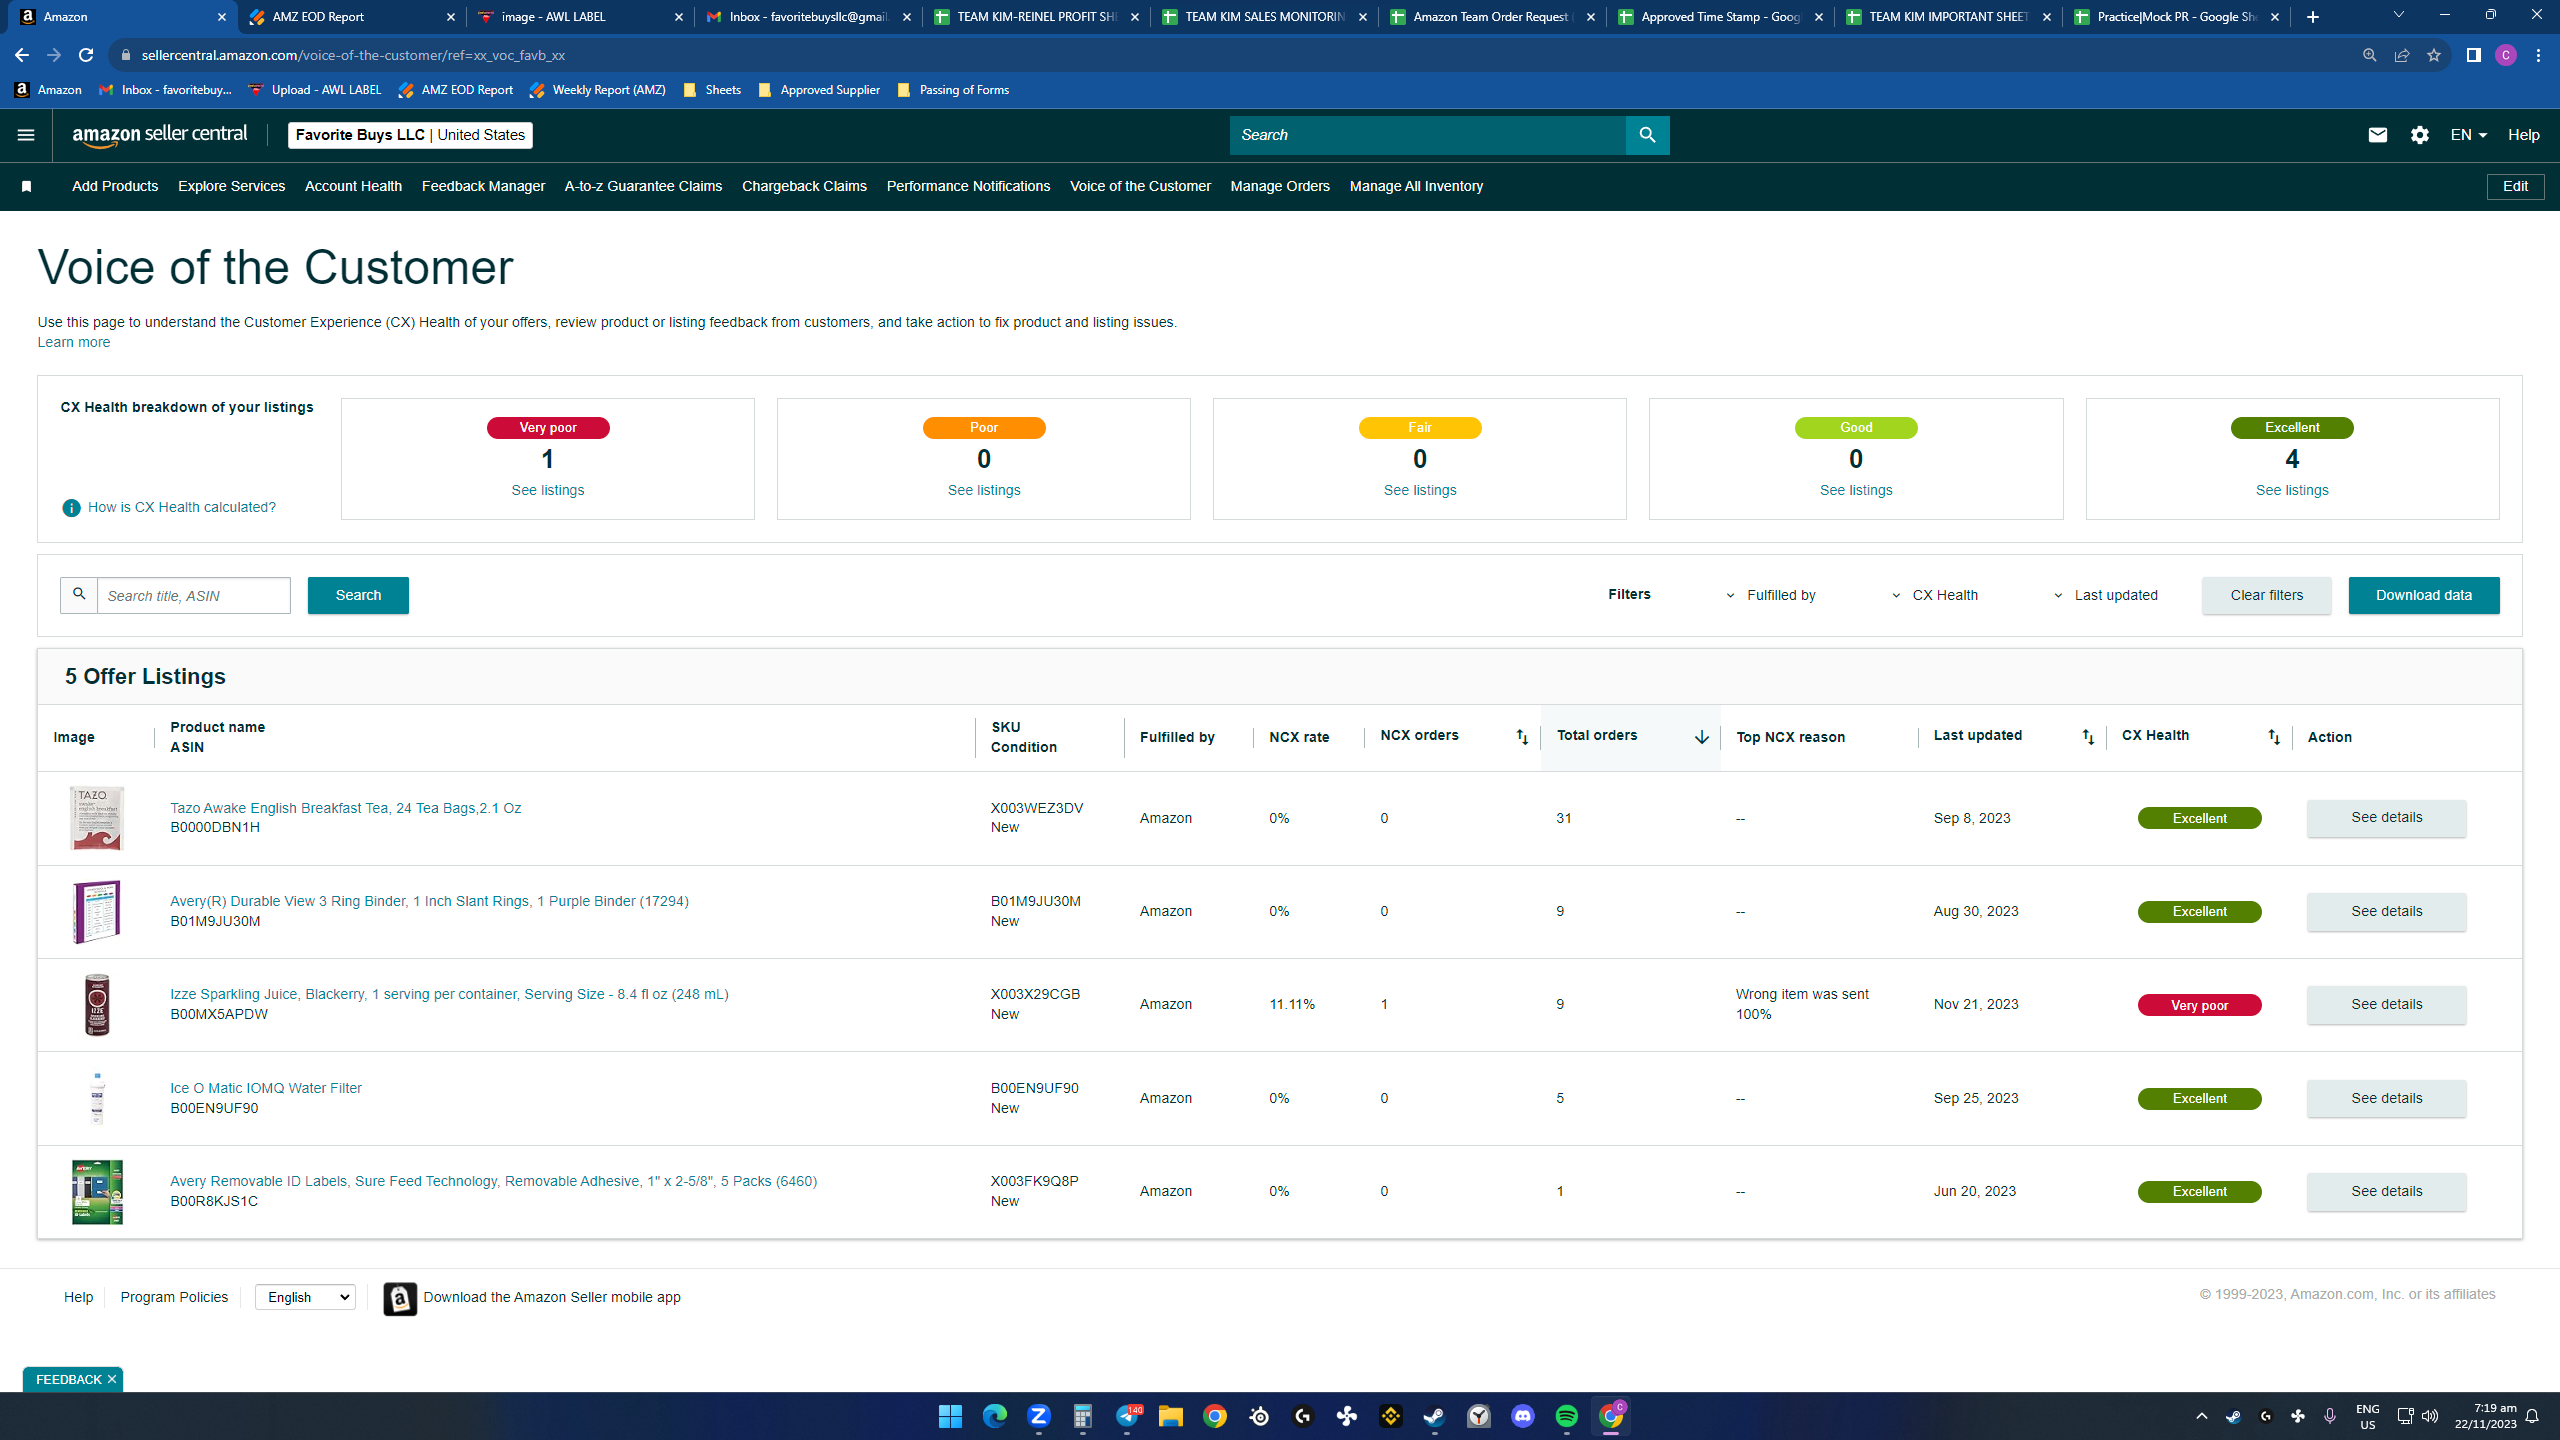Screen dimensions: 2560x1440
Task: Open the hamburger navigation menu
Action: [x=26, y=135]
